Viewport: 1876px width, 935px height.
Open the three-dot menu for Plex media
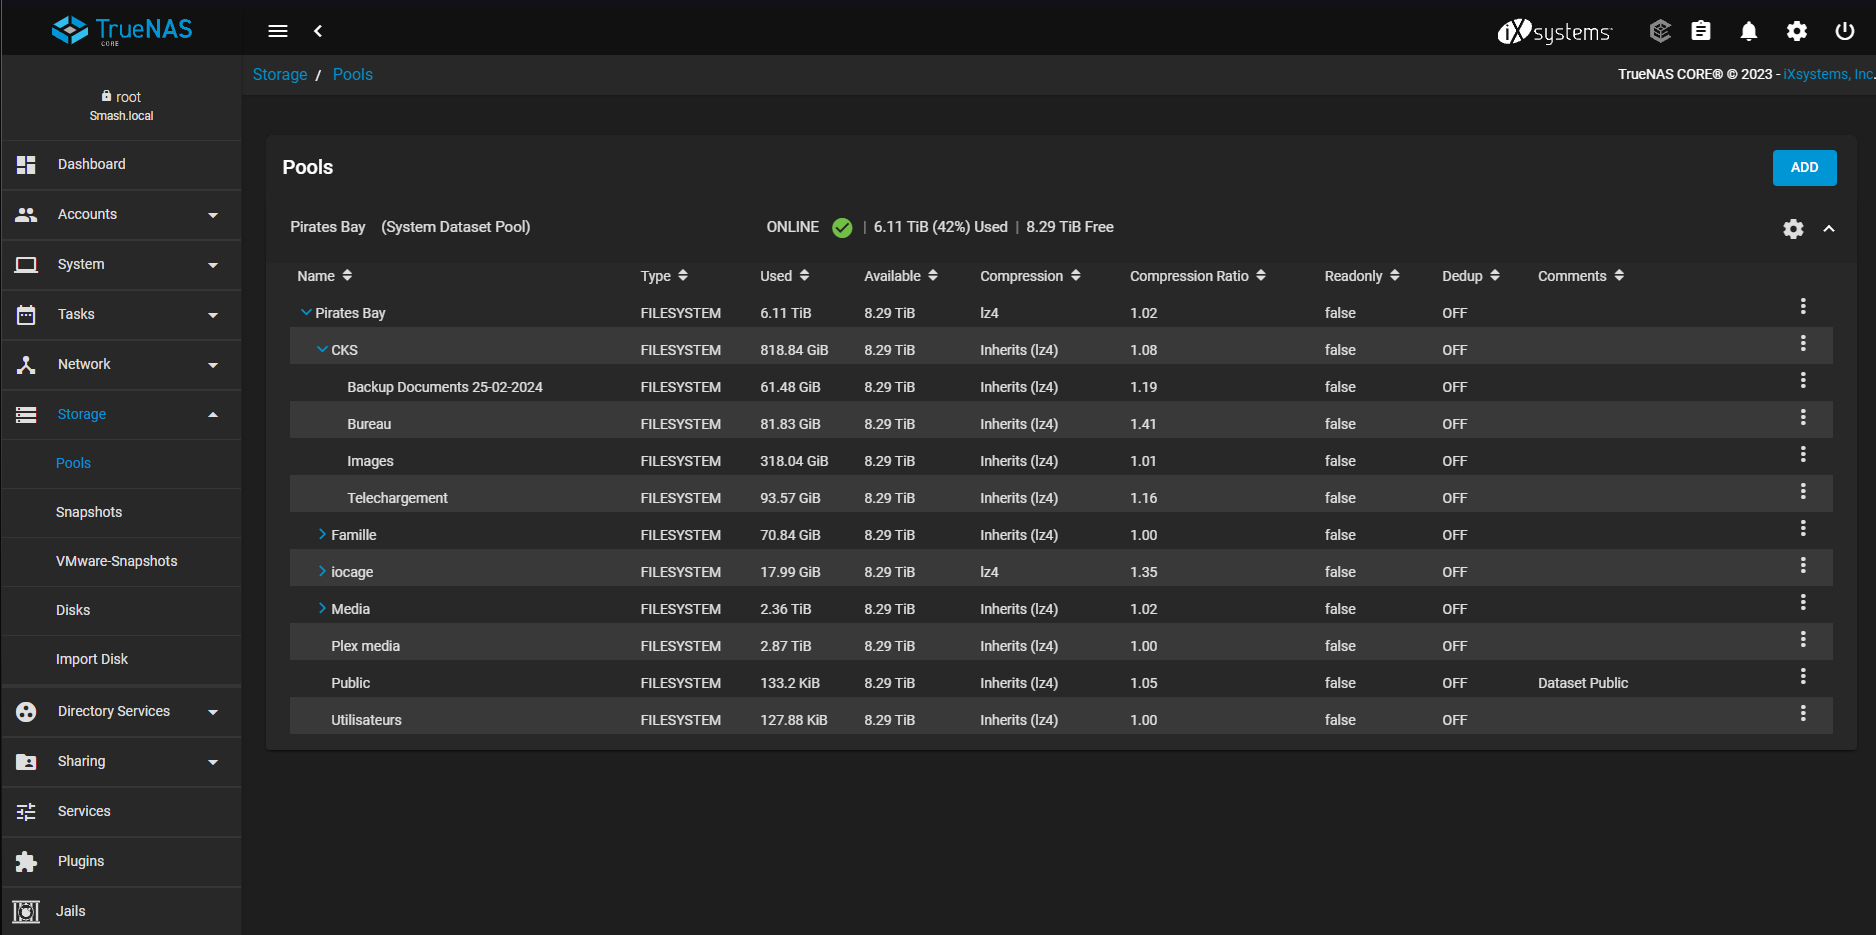pyautogui.click(x=1803, y=640)
